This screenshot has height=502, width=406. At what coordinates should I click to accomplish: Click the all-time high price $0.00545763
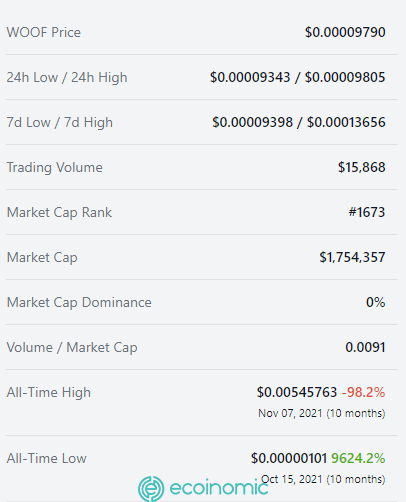pyautogui.click(x=297, y=392)
